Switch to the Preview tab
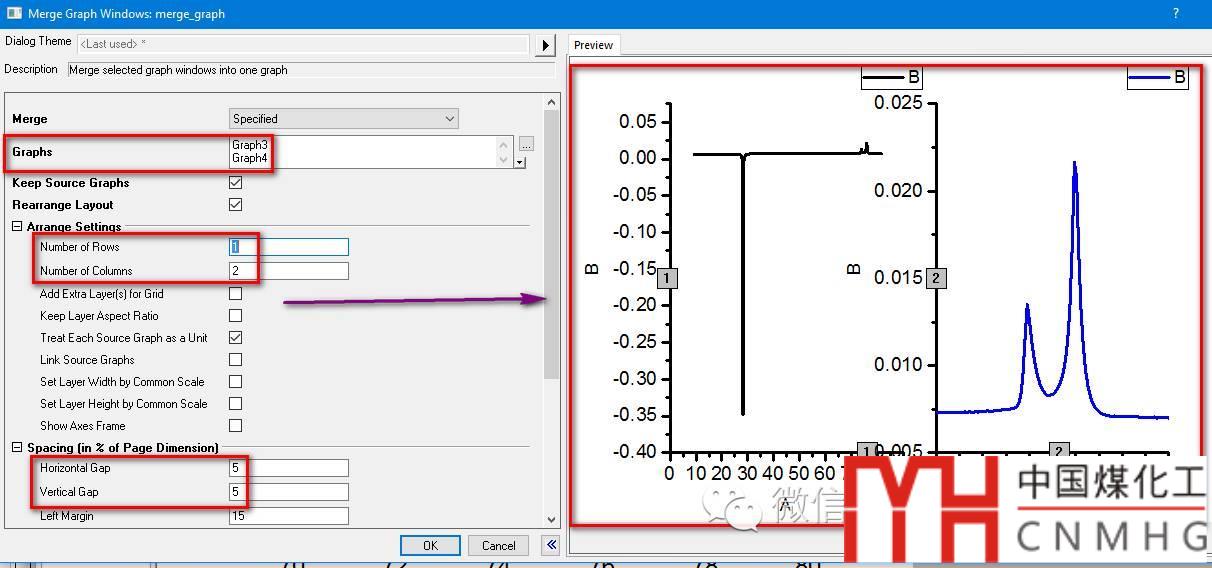 pos(593,45)
